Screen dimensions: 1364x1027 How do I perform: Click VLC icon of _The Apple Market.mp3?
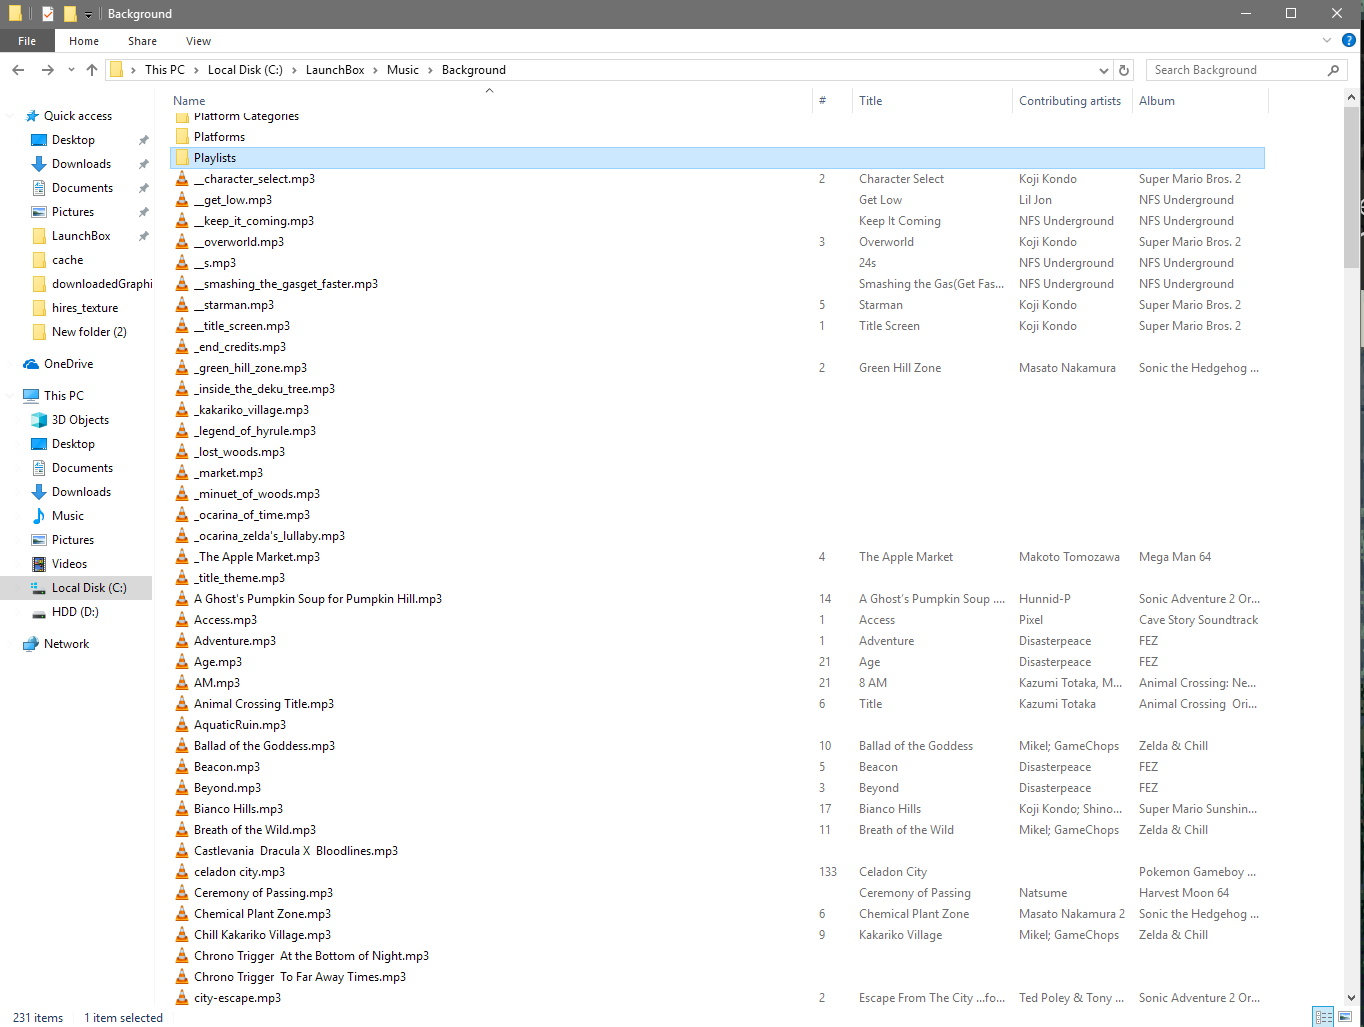(x=182, y=557)
